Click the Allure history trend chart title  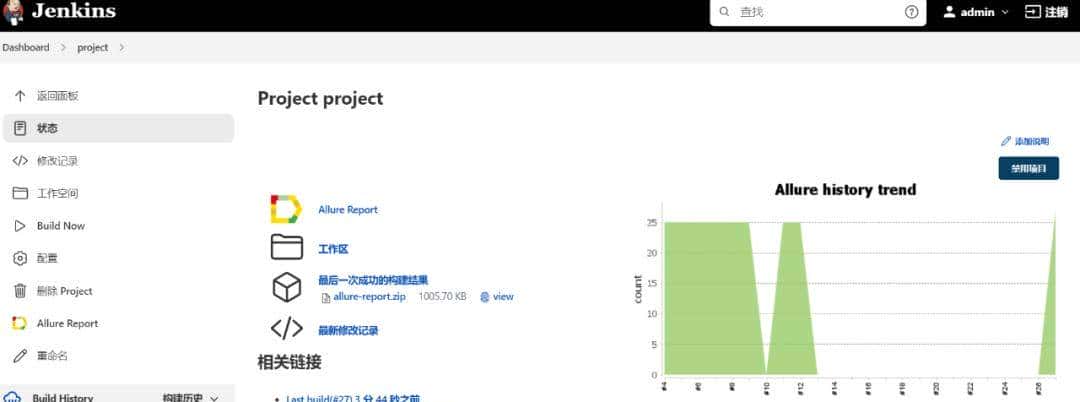click(x=845, y=189)
